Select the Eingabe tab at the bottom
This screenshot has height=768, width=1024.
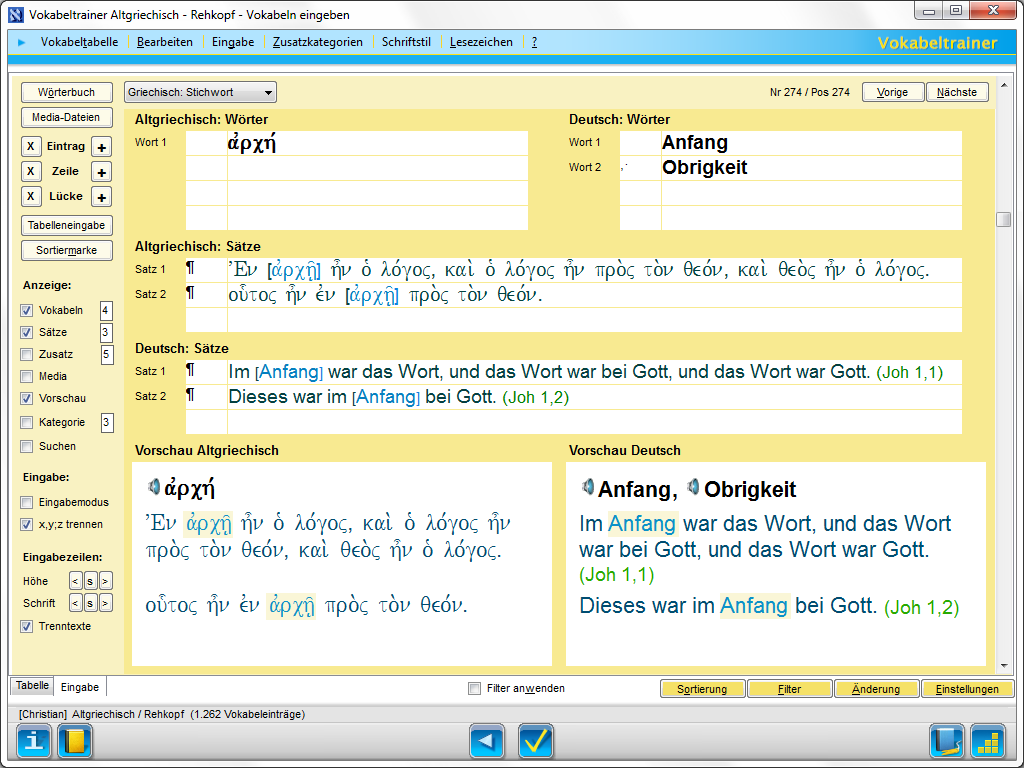click(x=80, y=687)
